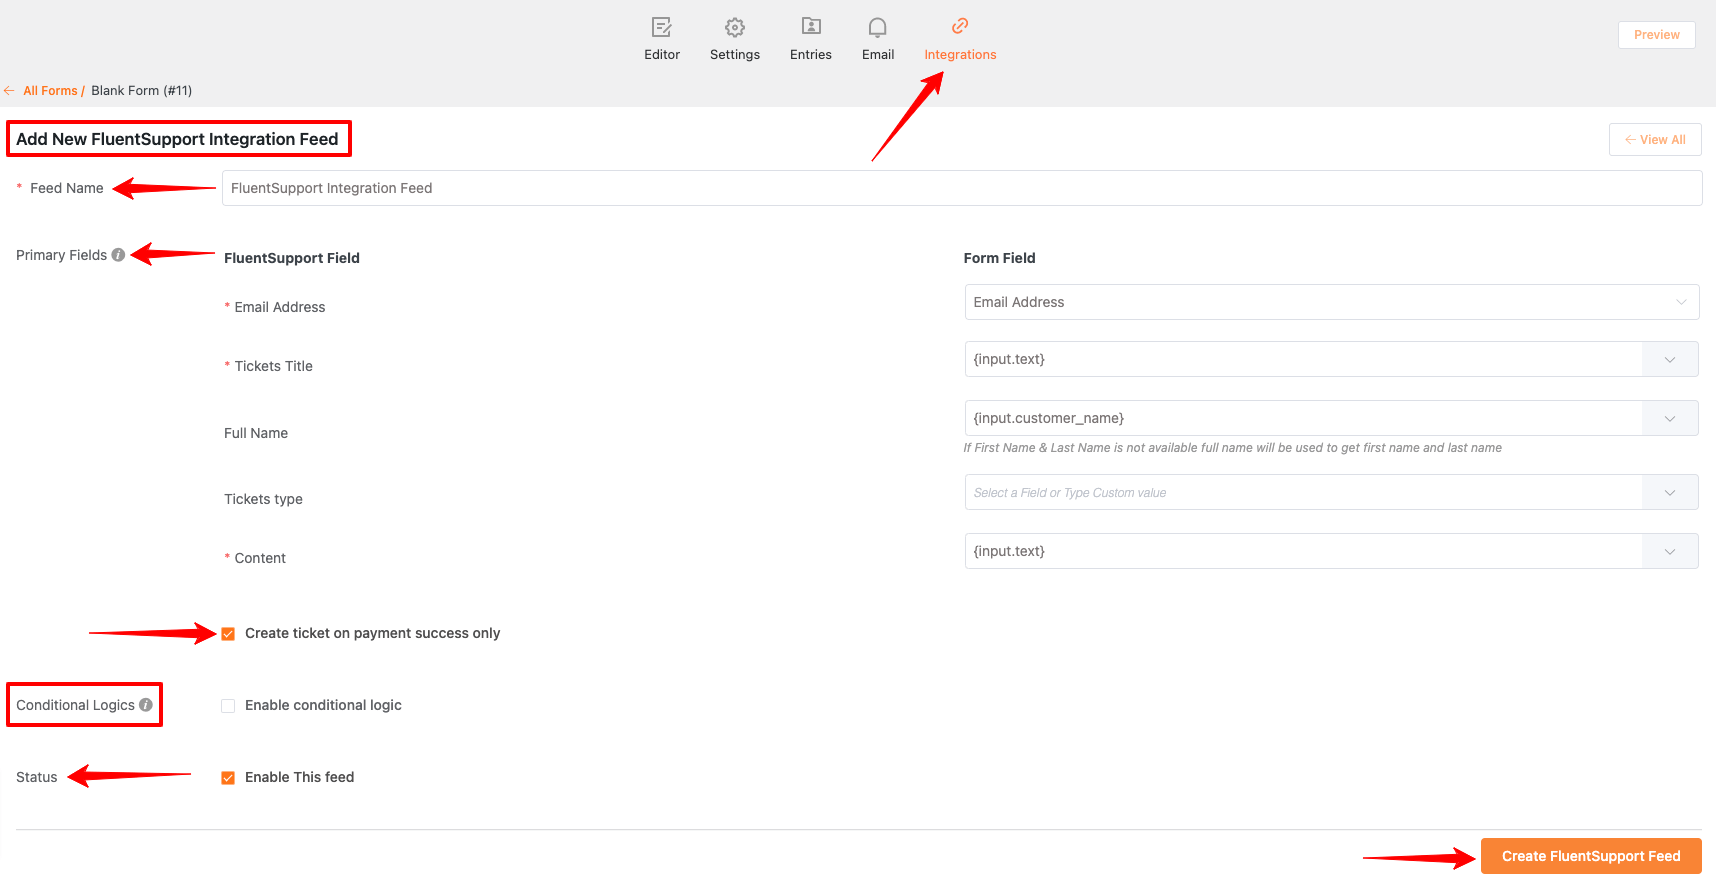Toggle Enable This feed checkbox
The height and width of the screenshot is (877, 1716).
coord(228,778)
